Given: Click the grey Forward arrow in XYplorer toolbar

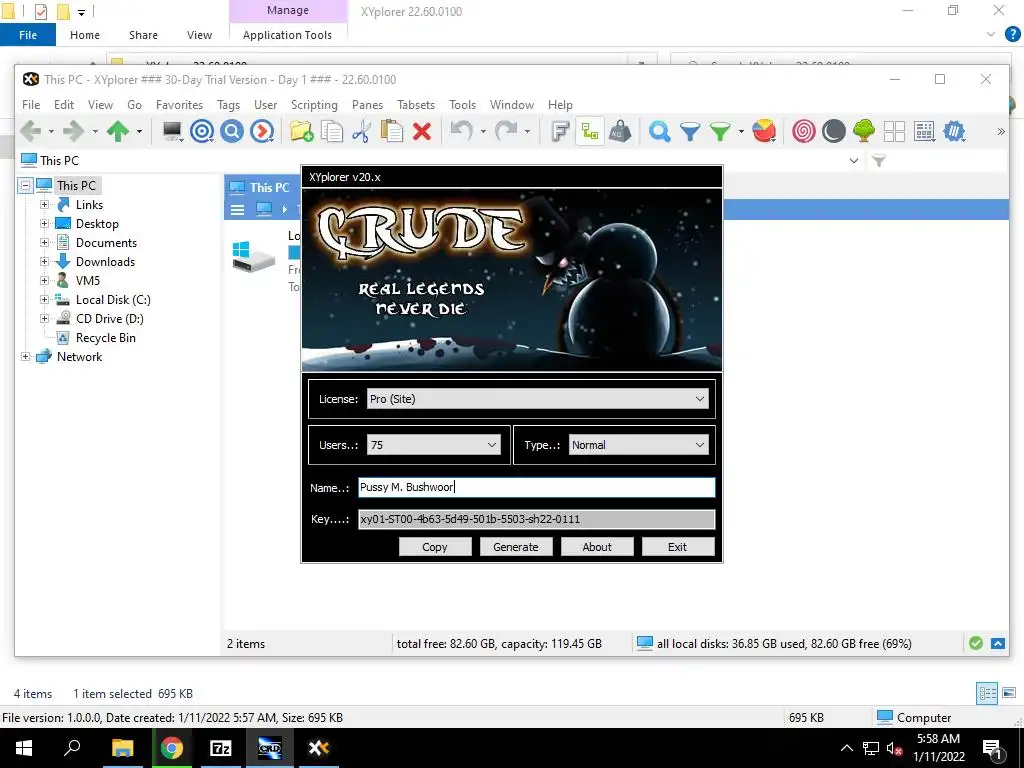Looking at the screenshot, I should click(73, 131).
